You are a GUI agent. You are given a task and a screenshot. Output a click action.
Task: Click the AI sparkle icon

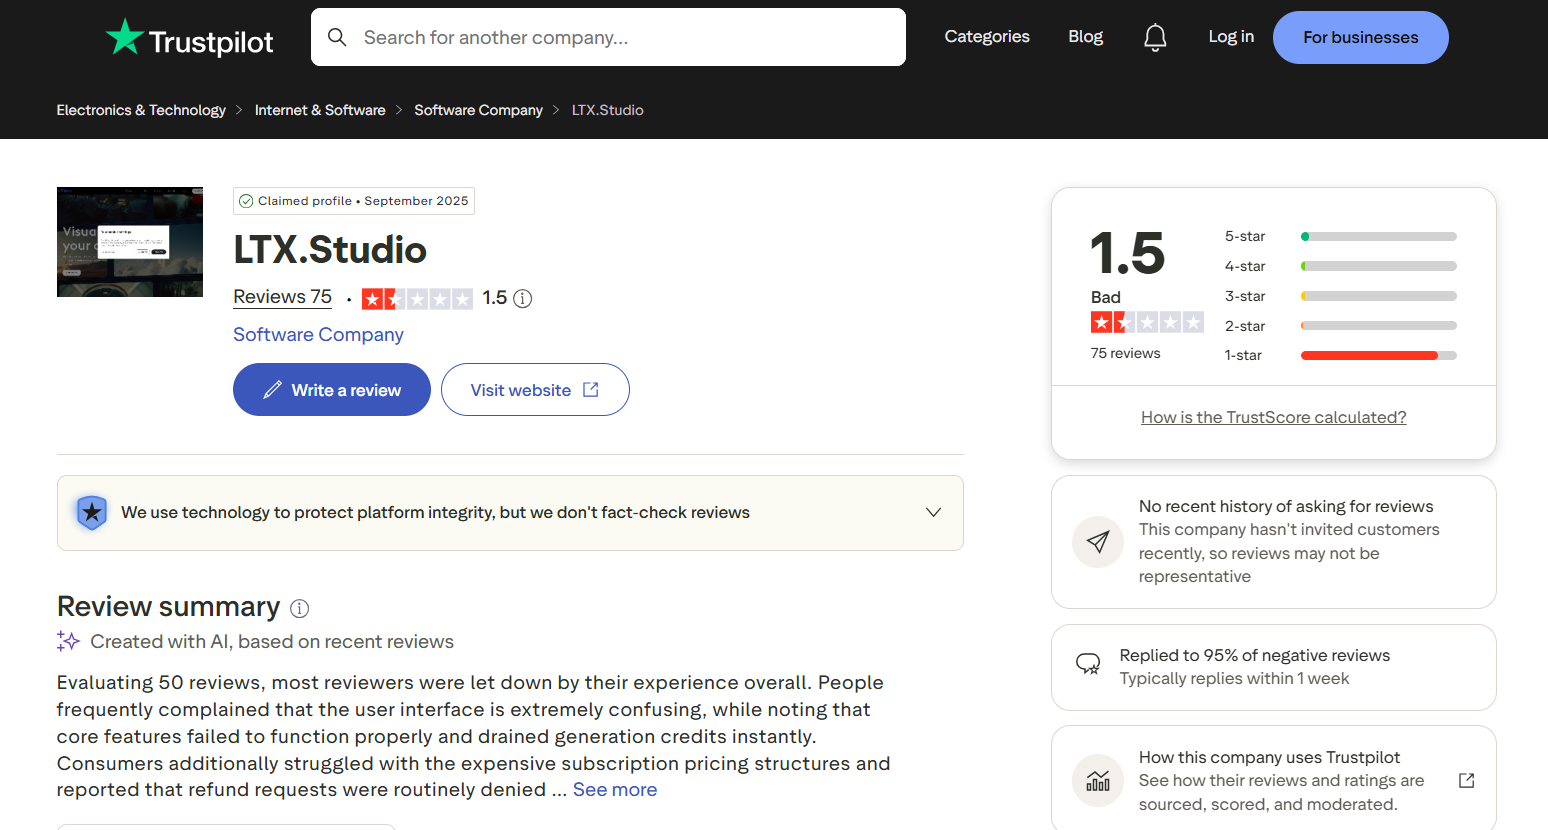point(68,641)
